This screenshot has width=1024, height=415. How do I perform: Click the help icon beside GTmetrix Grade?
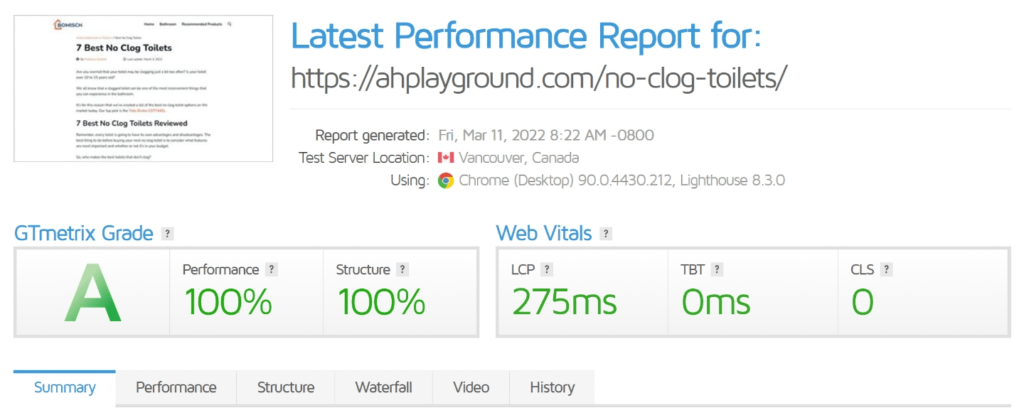point(168,234)
